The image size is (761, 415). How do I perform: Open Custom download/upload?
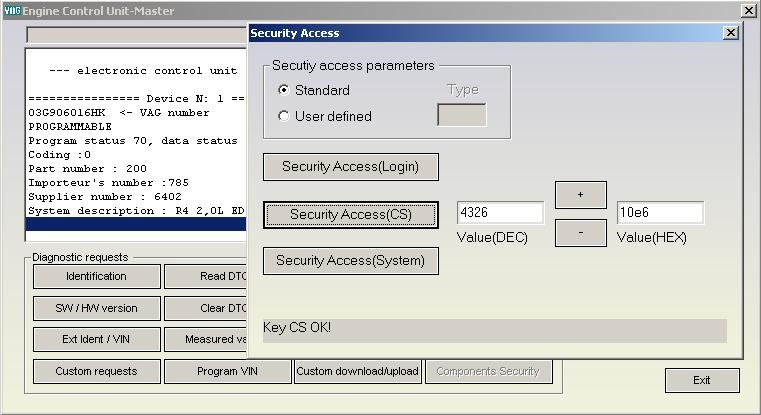pos(358,371)
